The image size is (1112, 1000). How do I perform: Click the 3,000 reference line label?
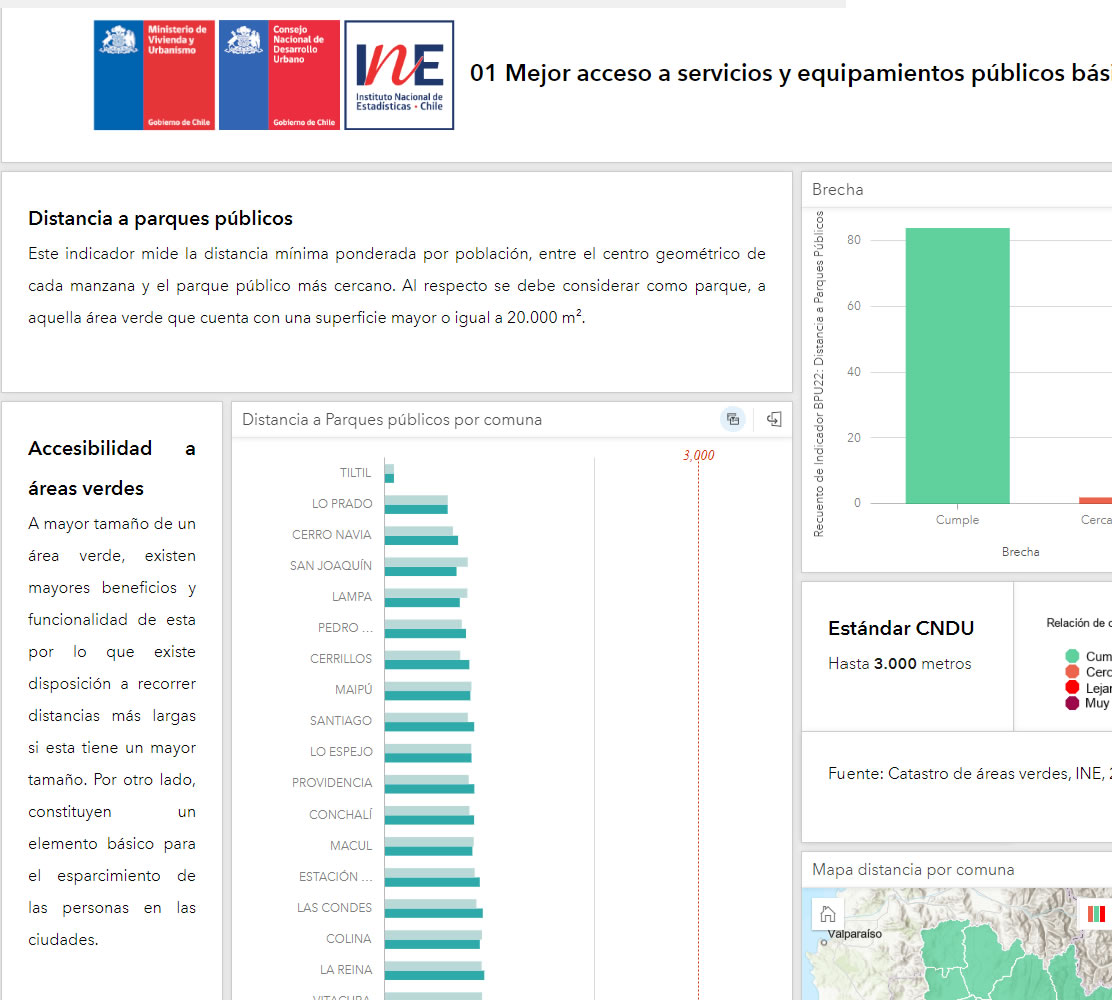click(698, 456)
